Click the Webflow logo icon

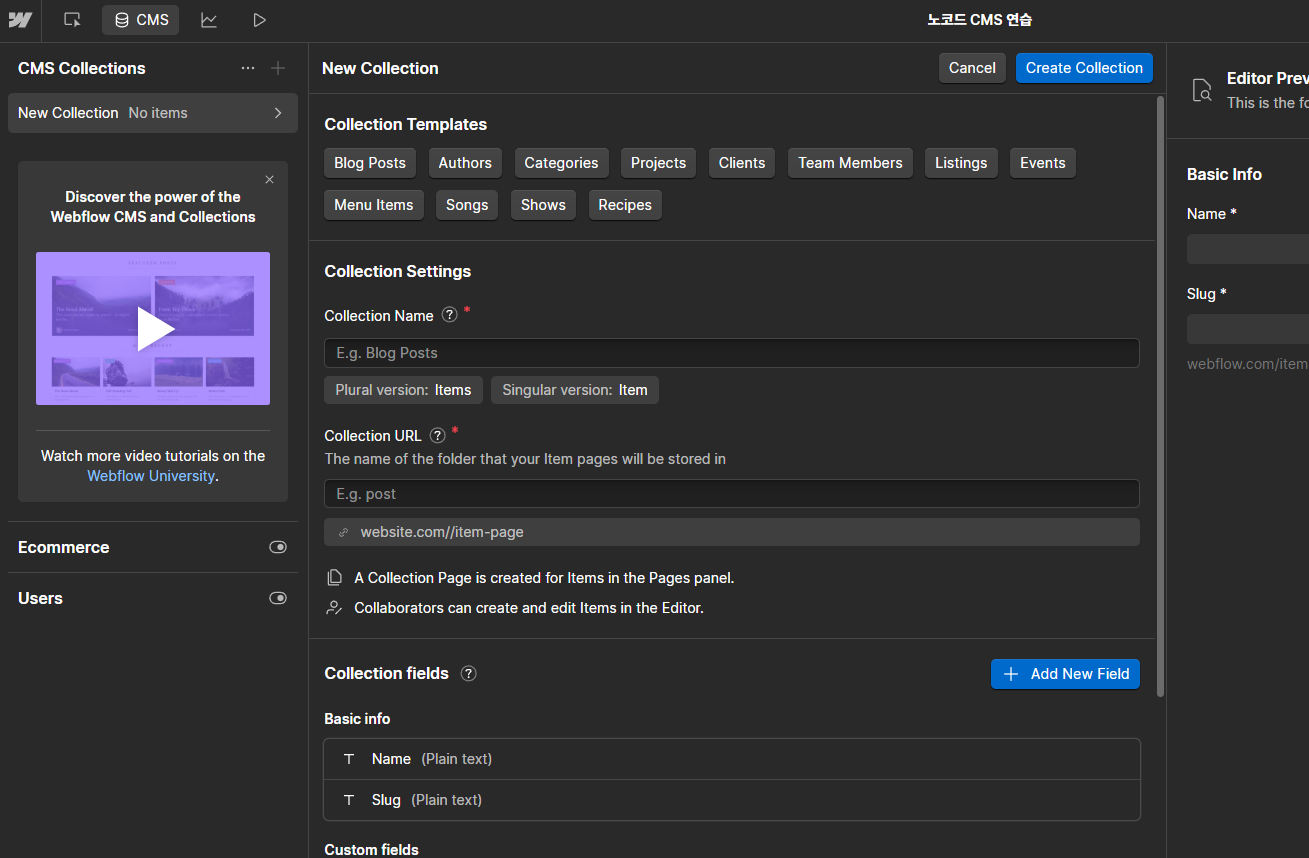click(x=20, y=20)
